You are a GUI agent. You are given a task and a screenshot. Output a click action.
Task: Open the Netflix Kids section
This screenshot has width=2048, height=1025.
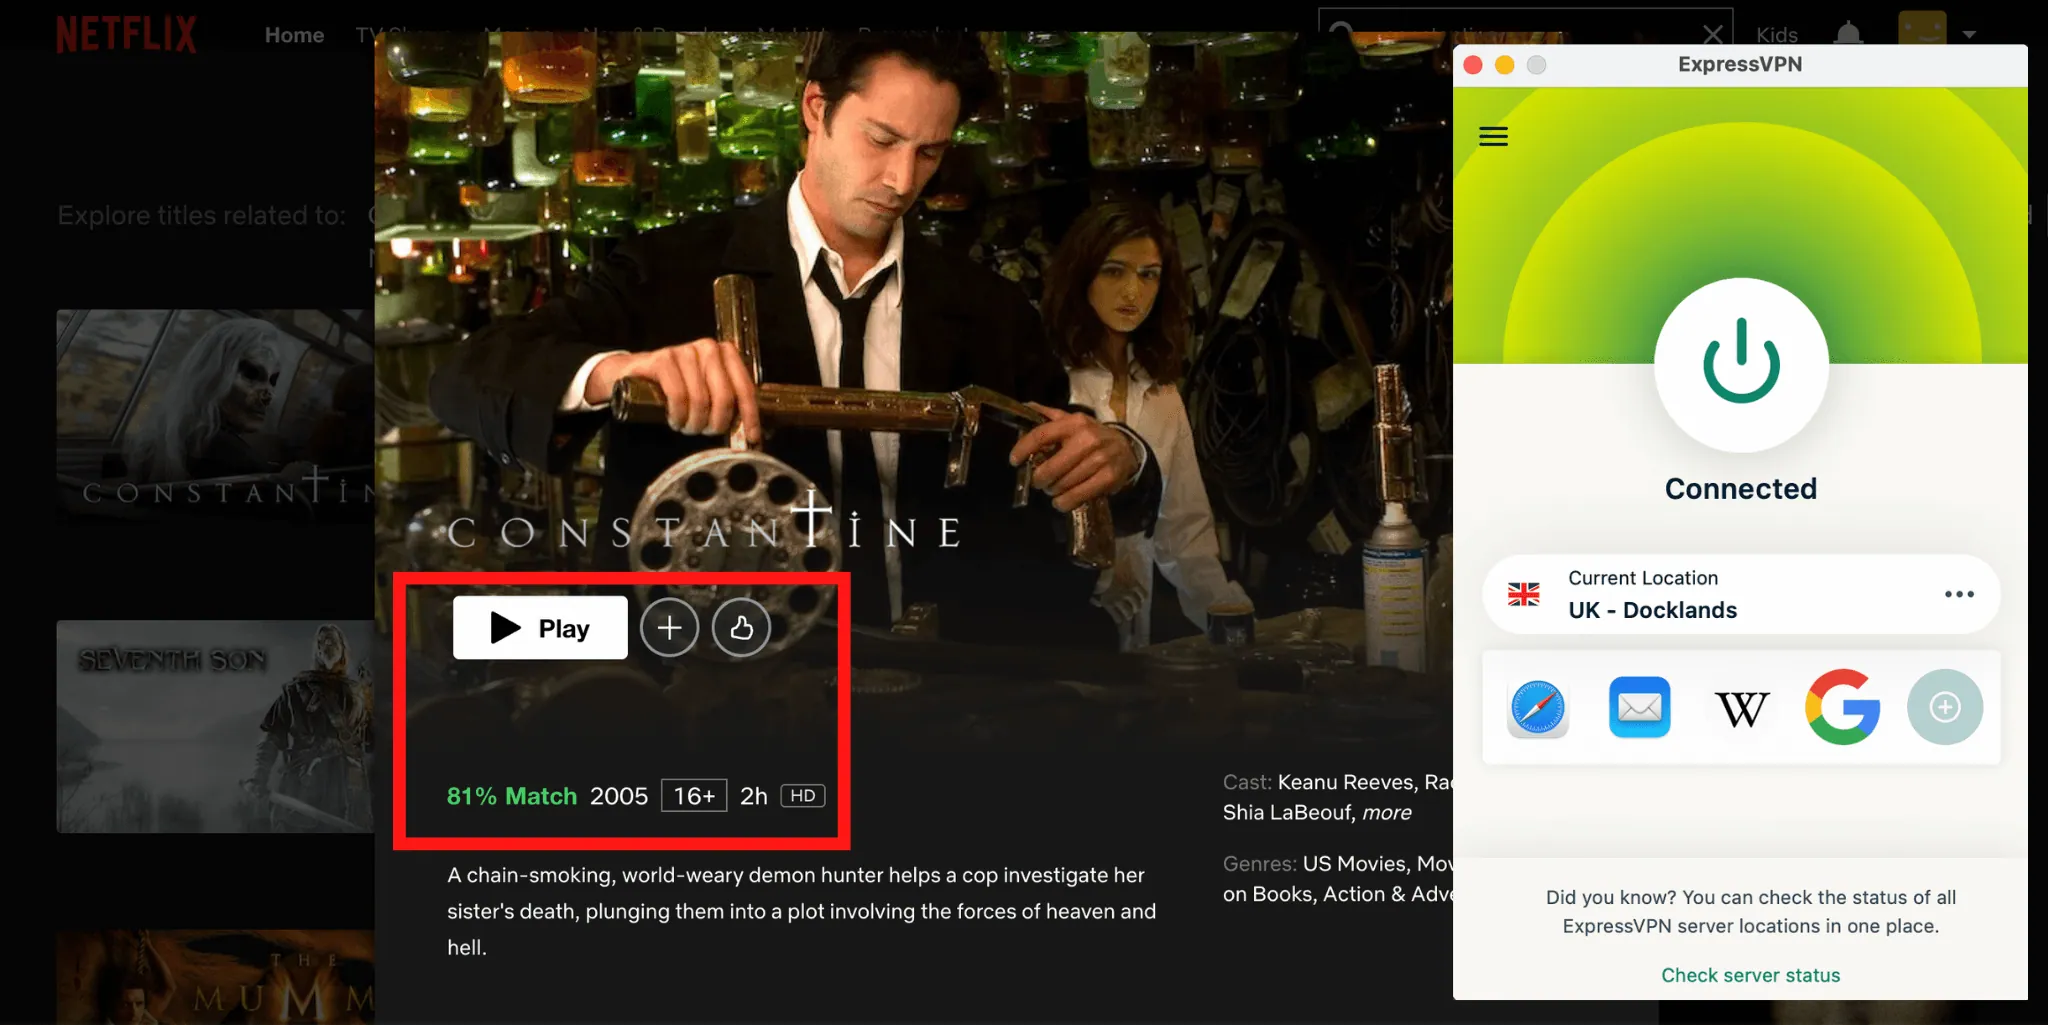coord(1777,35)
